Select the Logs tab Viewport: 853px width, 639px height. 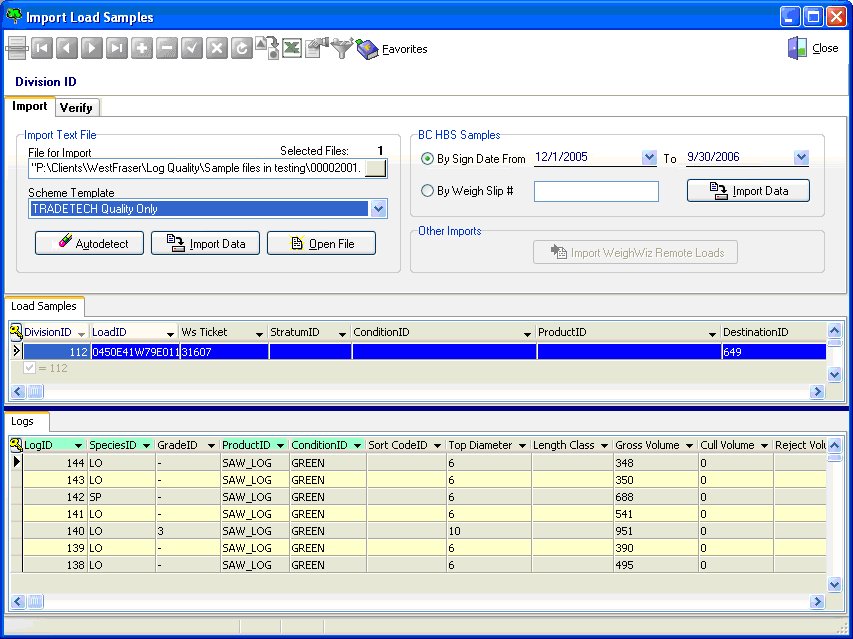click(23, 422)
